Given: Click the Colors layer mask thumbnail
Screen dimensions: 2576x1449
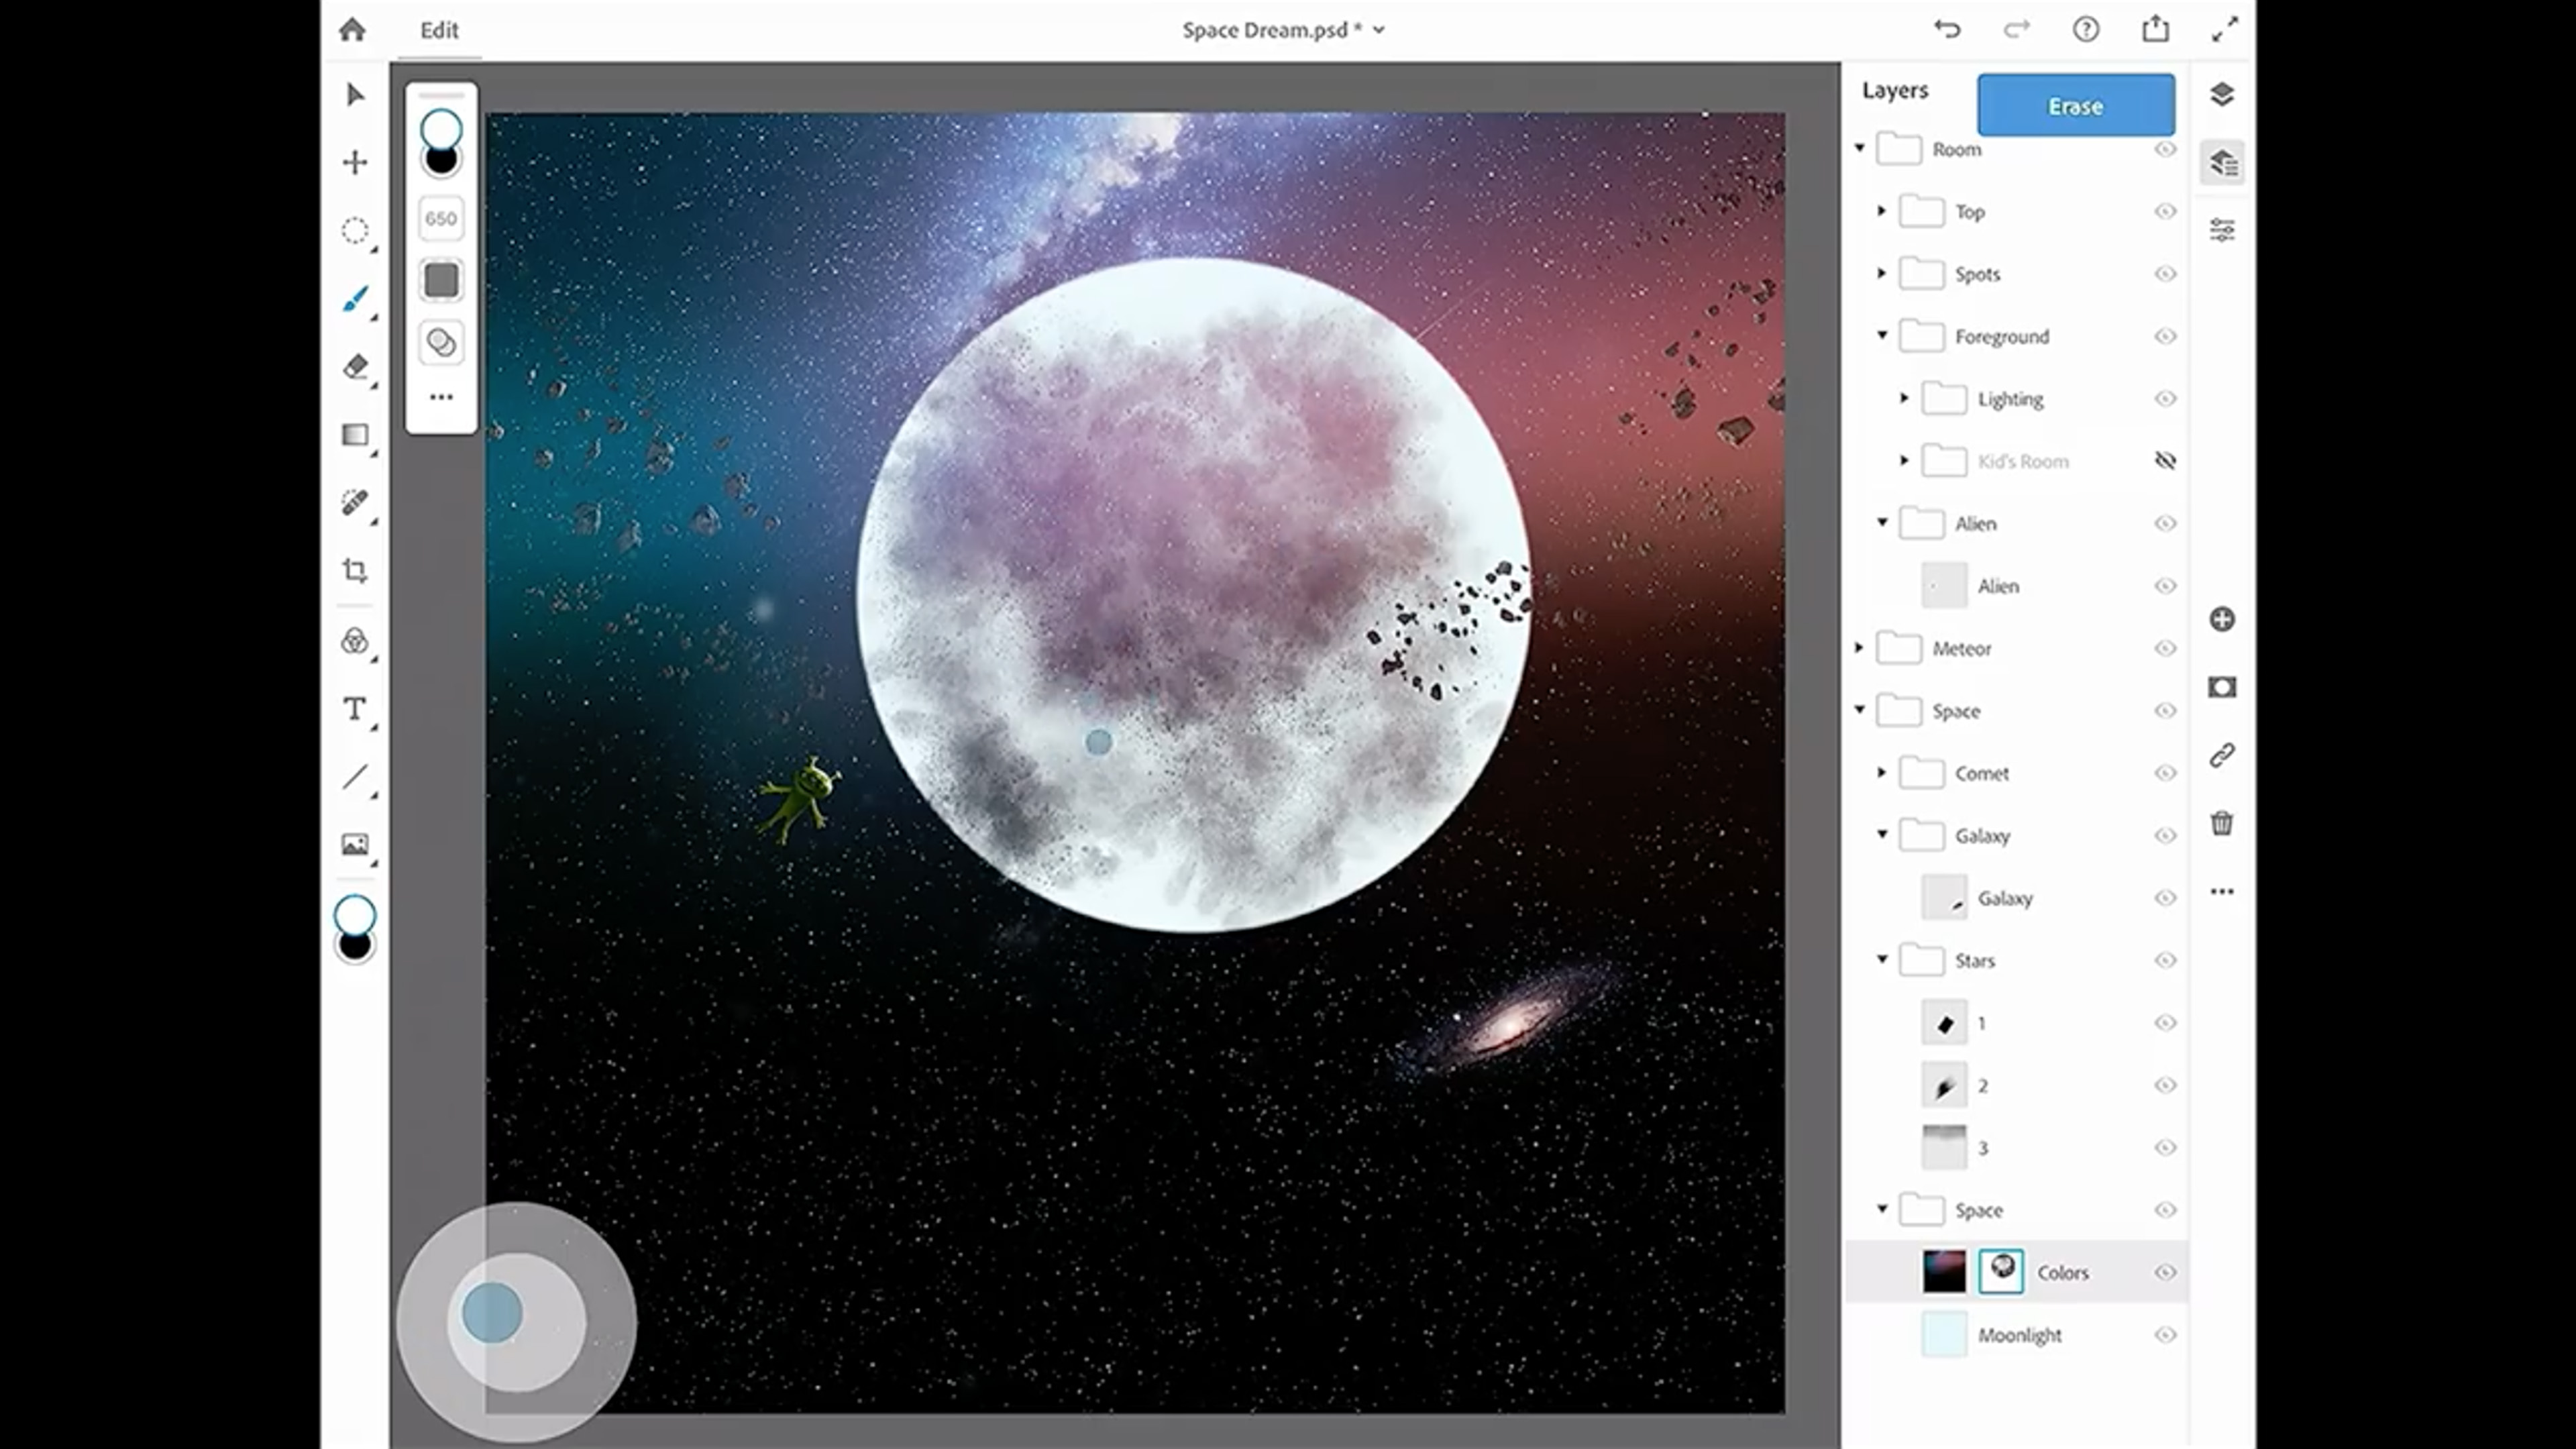Looking at the screenshot, I should pyautogui.click(x=2001, y=1271).
